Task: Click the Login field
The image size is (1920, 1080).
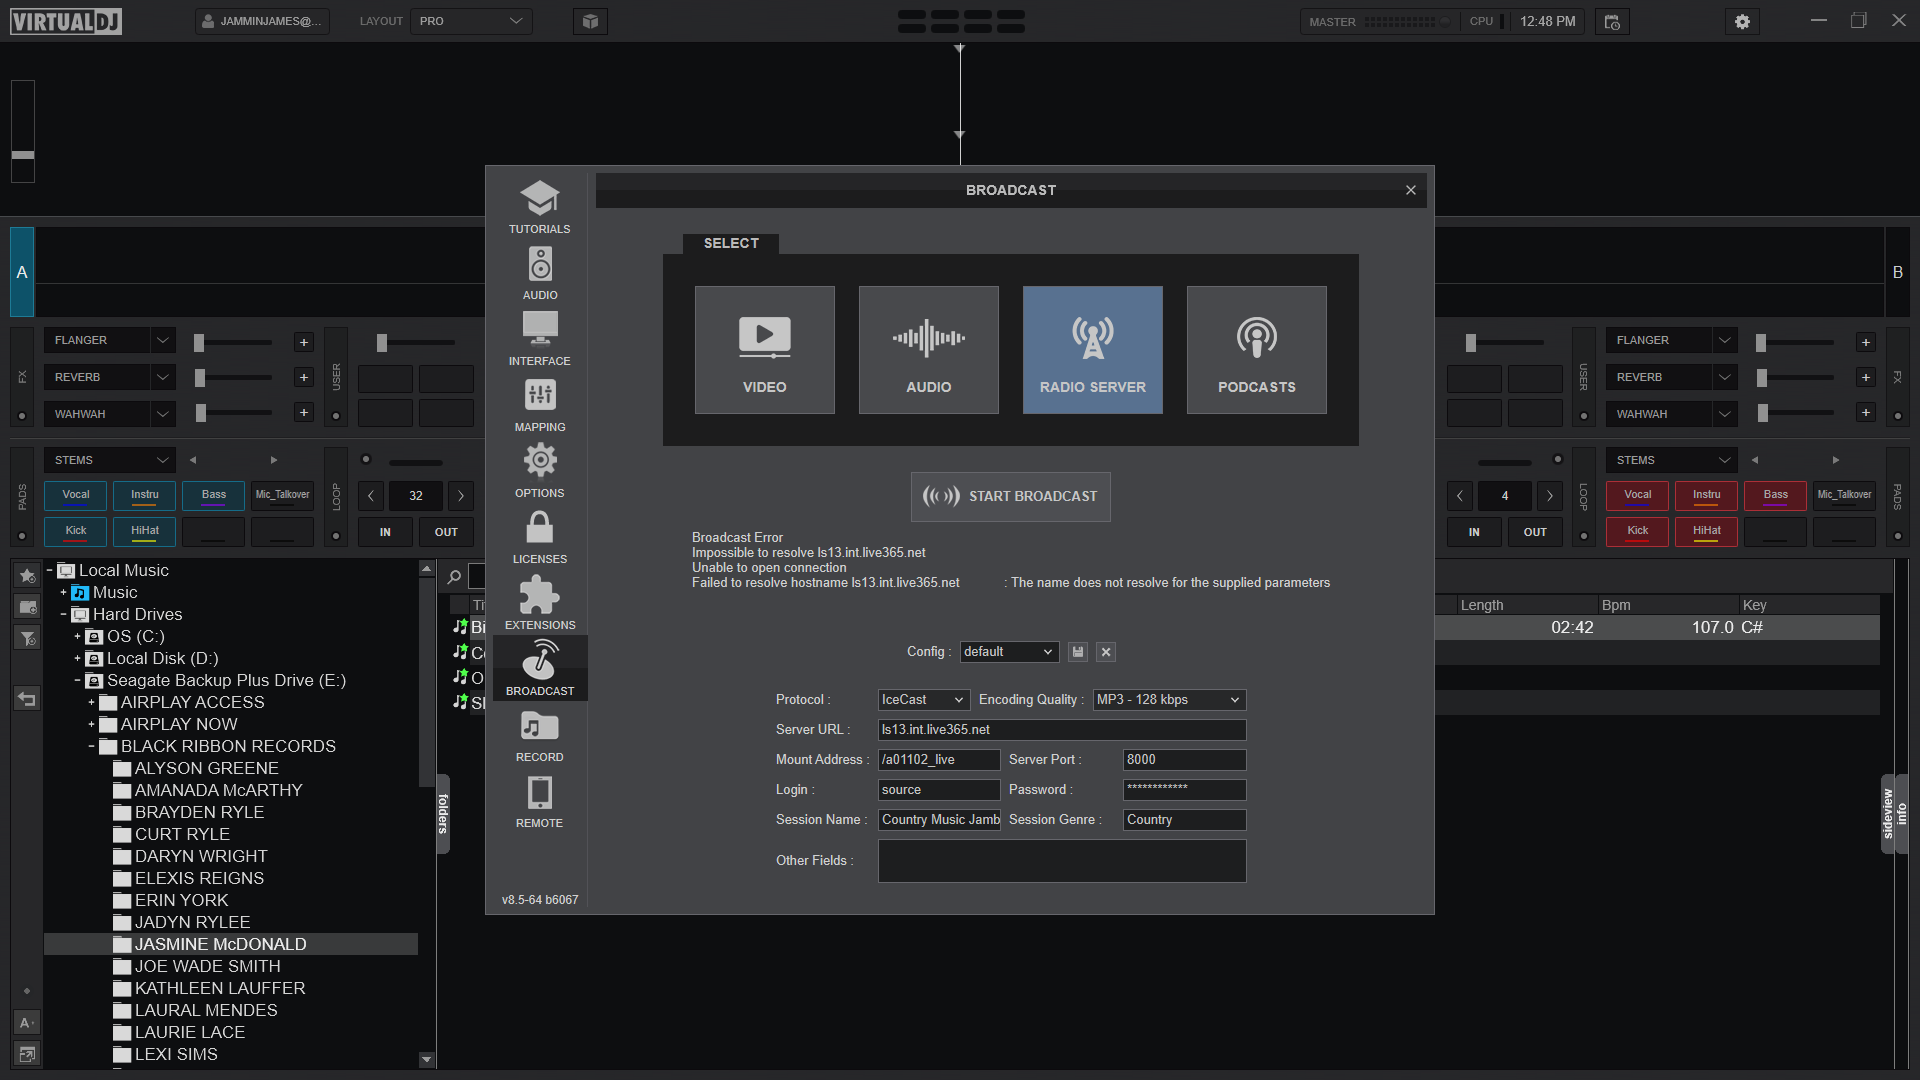Action: 939,790
